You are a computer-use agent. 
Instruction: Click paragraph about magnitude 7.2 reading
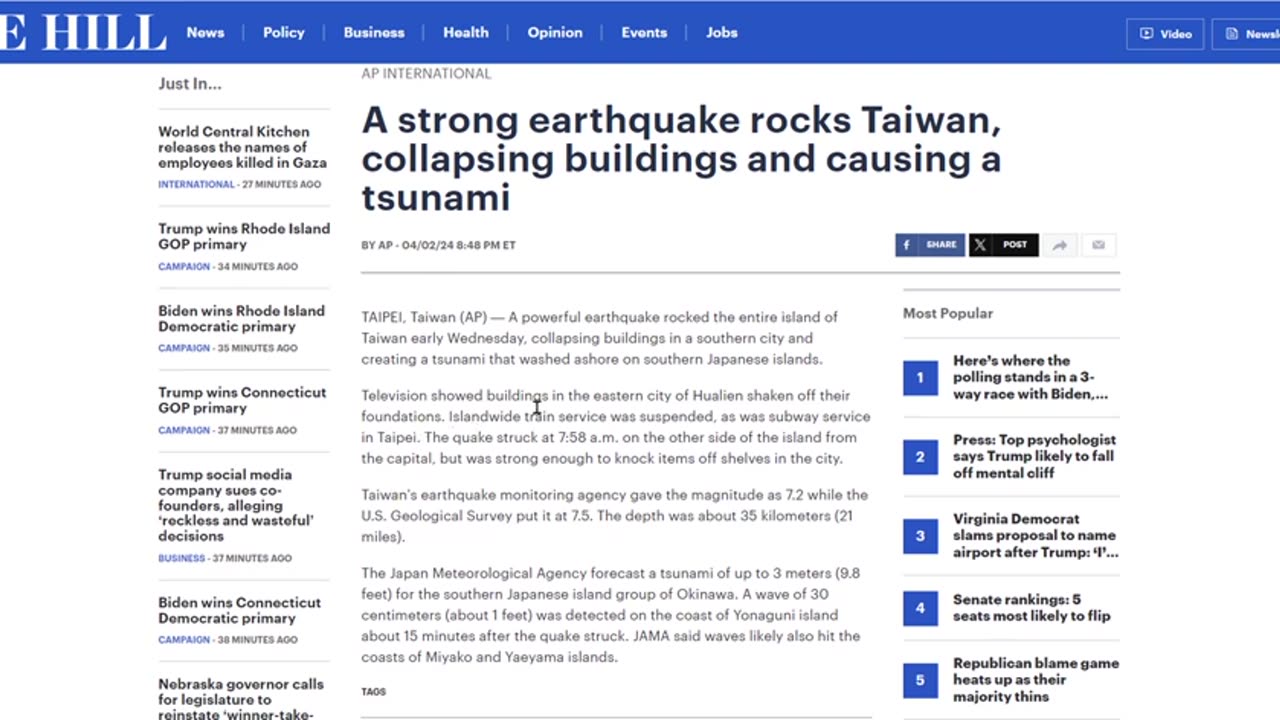point(614,516)
